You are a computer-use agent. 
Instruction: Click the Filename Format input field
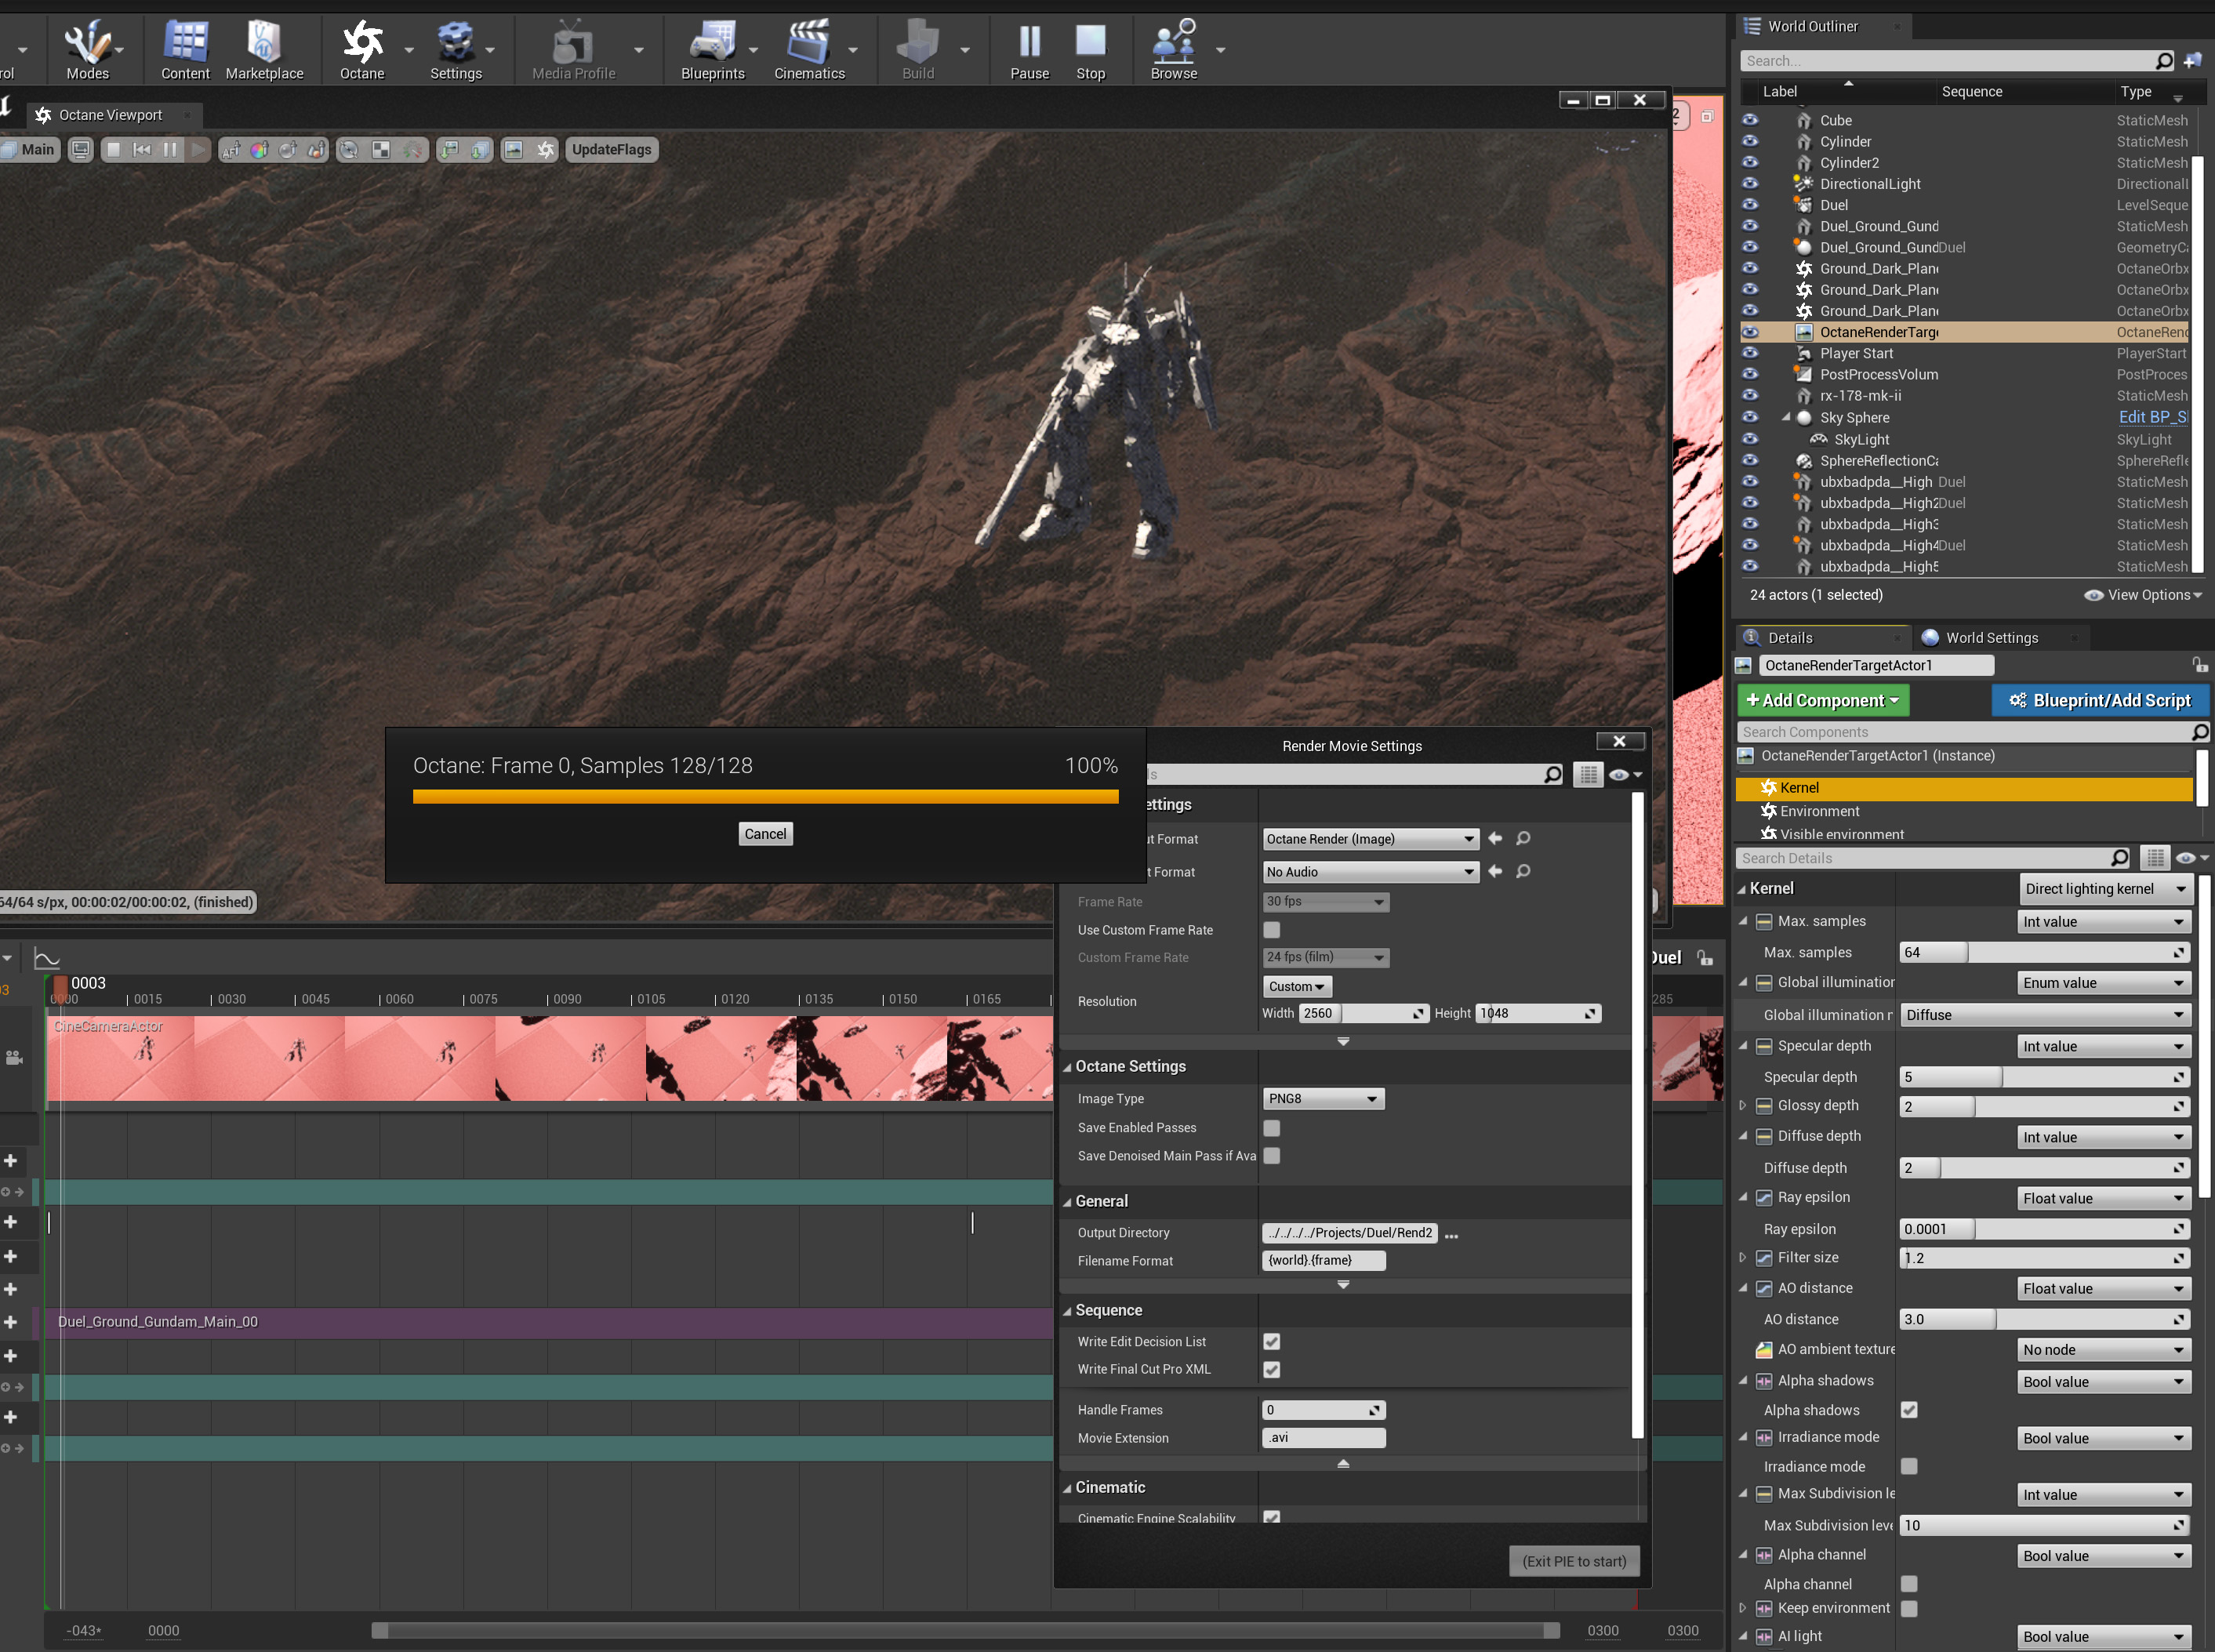point(1323,1261)
